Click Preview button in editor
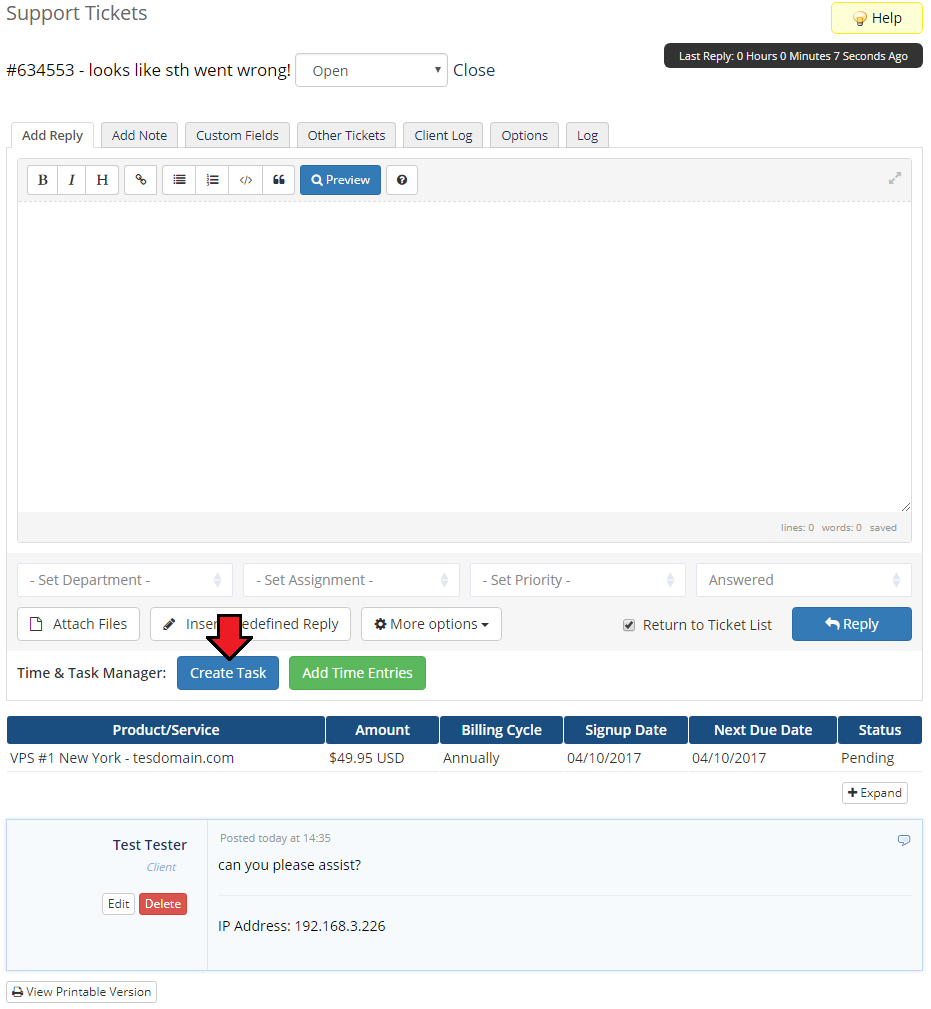This screenshot has width=931, height=1009. tap(340, 180)
